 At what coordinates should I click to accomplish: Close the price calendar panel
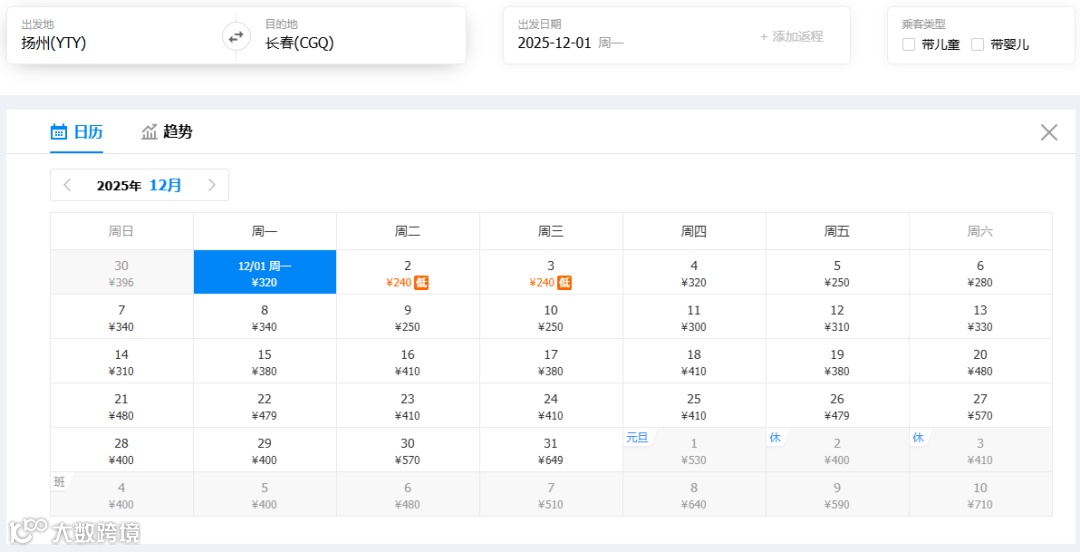tap(1048, 132)
